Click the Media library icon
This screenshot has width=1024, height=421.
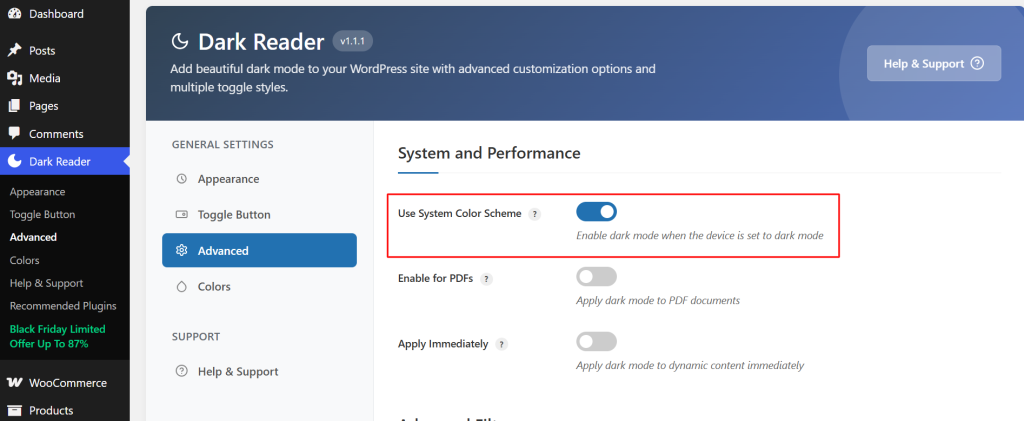[14, 78]
